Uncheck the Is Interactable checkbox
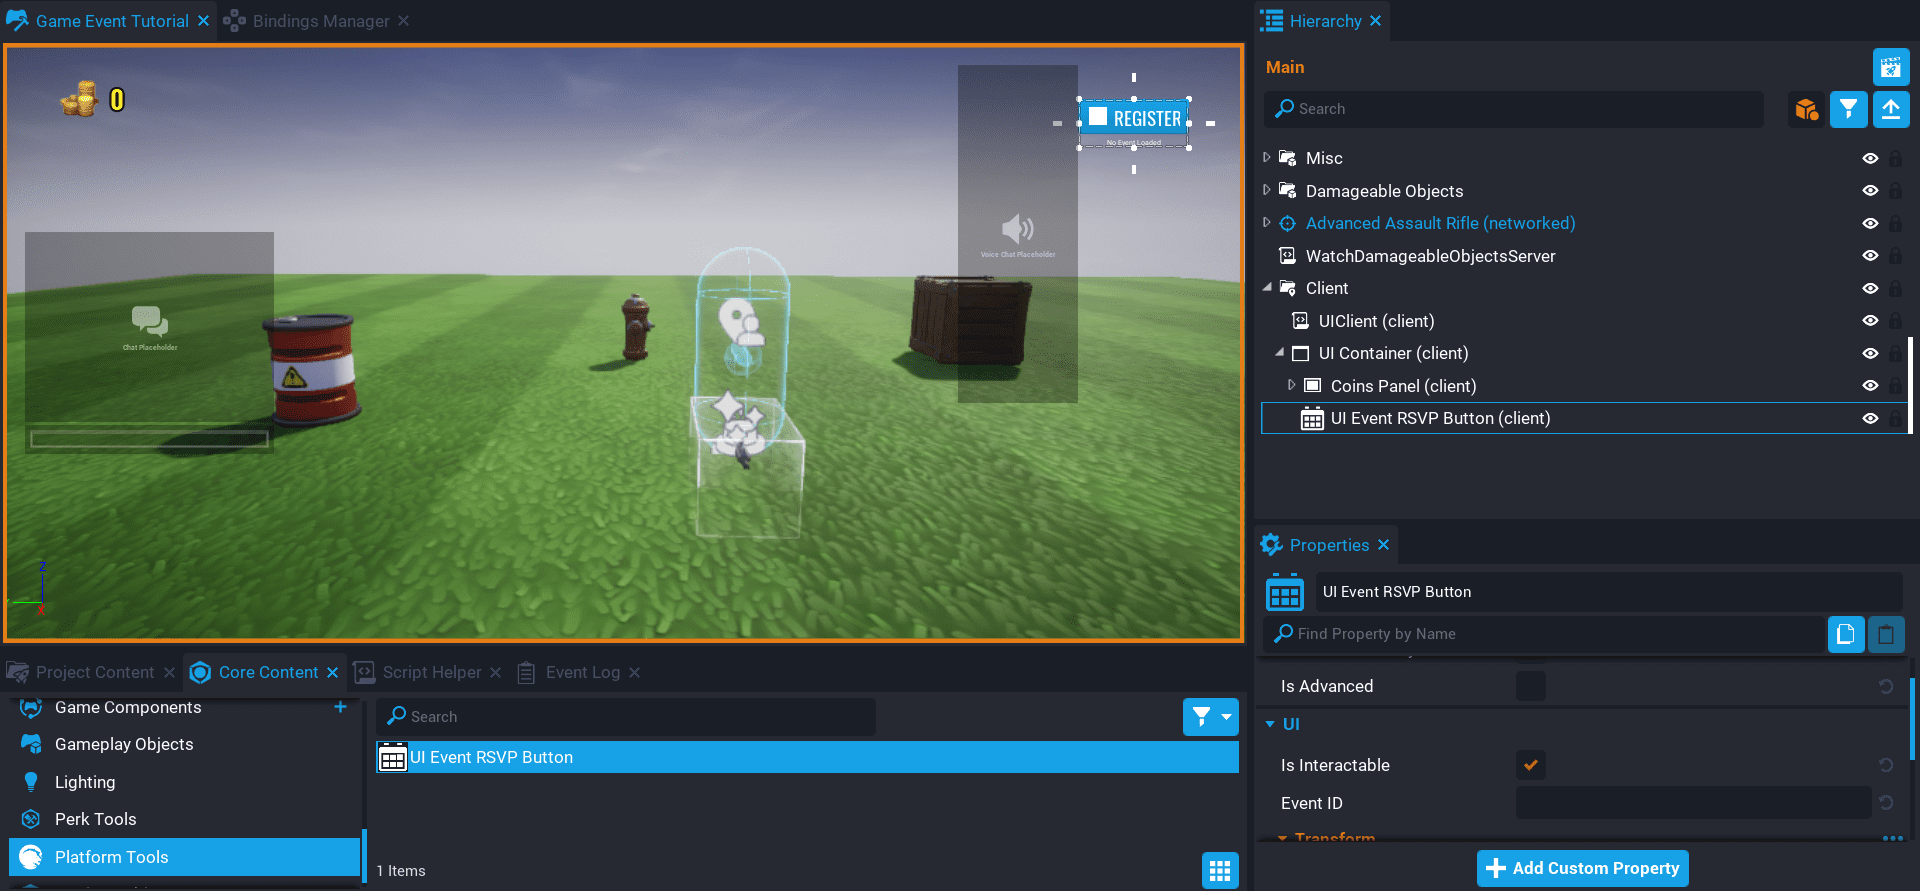1920x891 pixels. coord(1530,765)
